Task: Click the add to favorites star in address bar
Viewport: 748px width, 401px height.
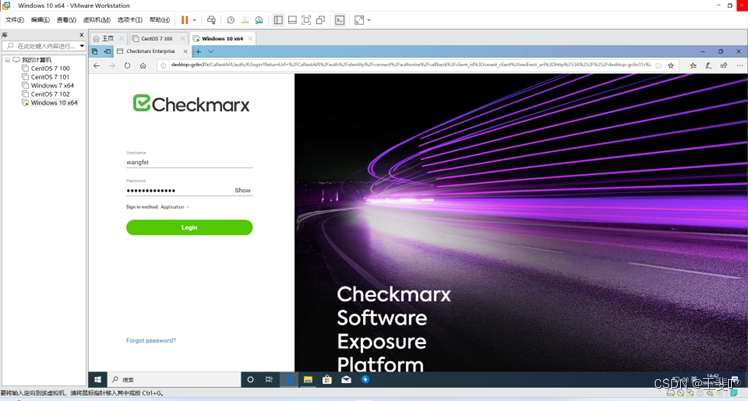Action: click(671, 66)
